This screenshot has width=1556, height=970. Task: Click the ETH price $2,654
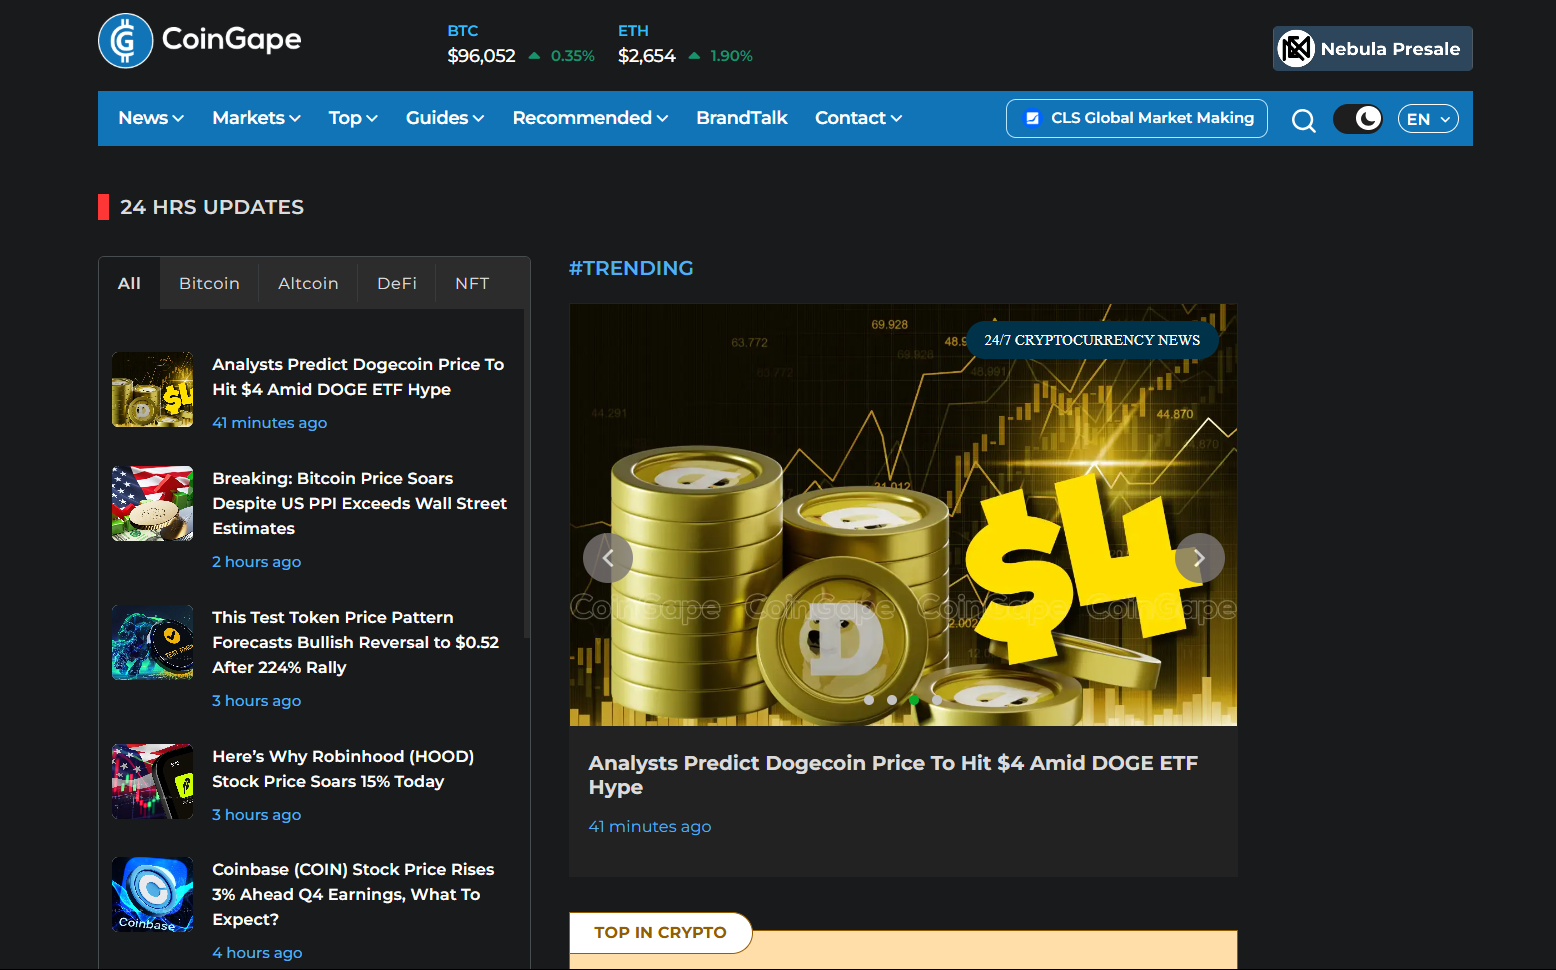[x=646, y=56]
